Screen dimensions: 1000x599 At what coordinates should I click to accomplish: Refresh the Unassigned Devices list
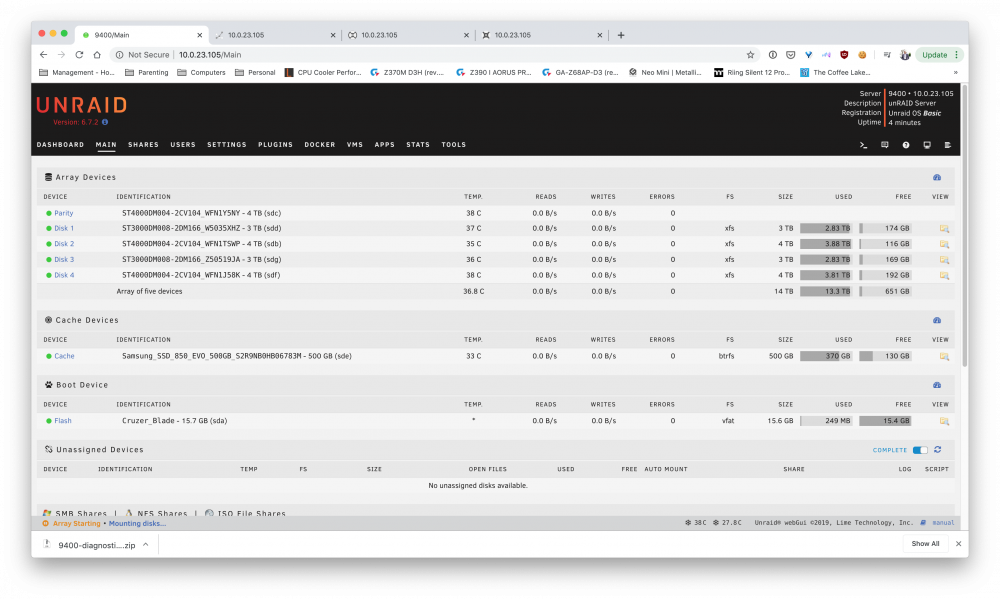[938, 450]
